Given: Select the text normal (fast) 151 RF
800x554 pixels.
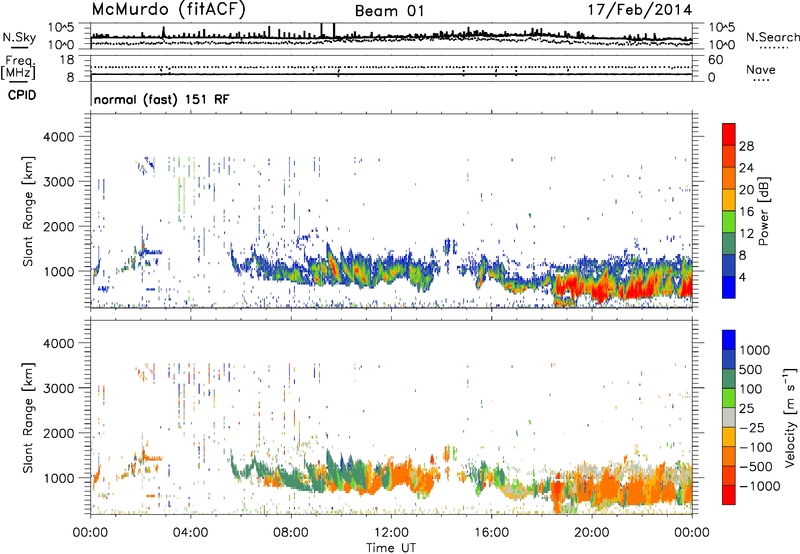Looking at the screenshot, I should 162,99.
